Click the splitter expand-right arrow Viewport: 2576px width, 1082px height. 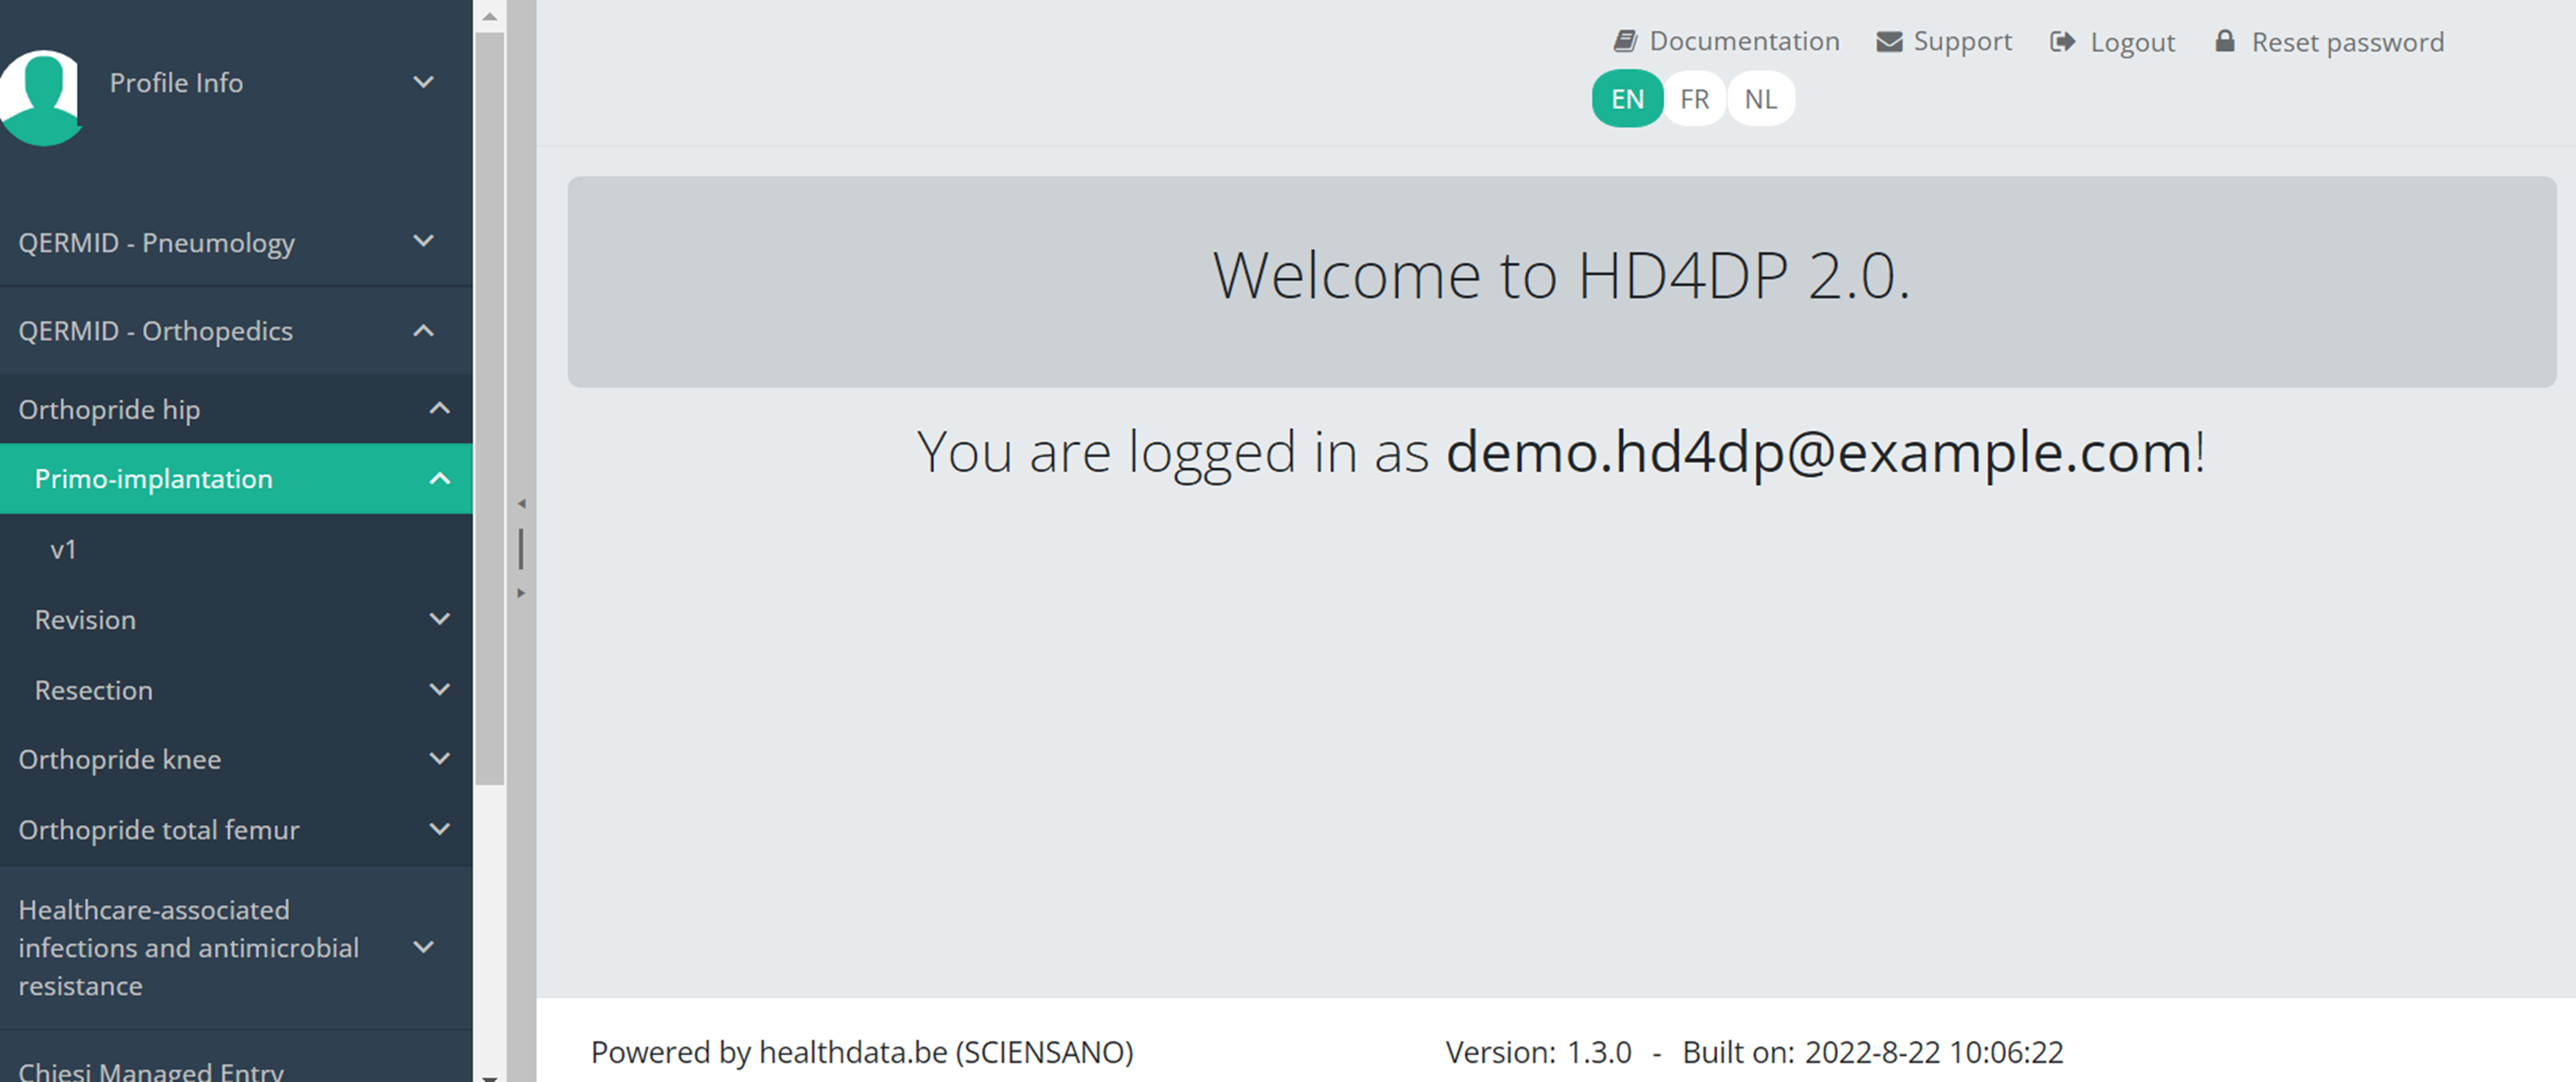(521, 593)
